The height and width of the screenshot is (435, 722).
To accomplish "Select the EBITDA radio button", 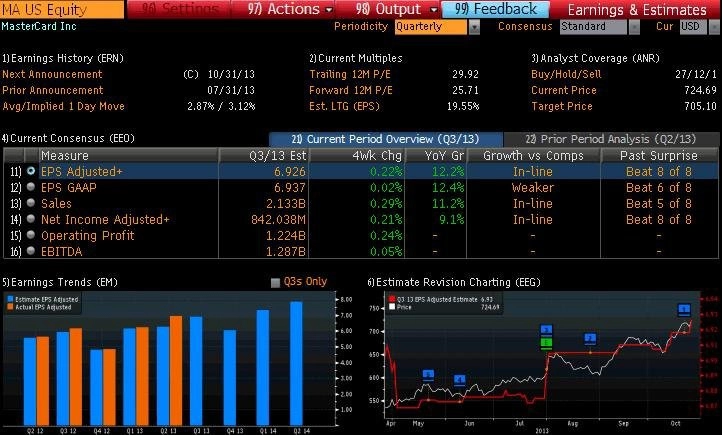I will (x=31, y=251).
